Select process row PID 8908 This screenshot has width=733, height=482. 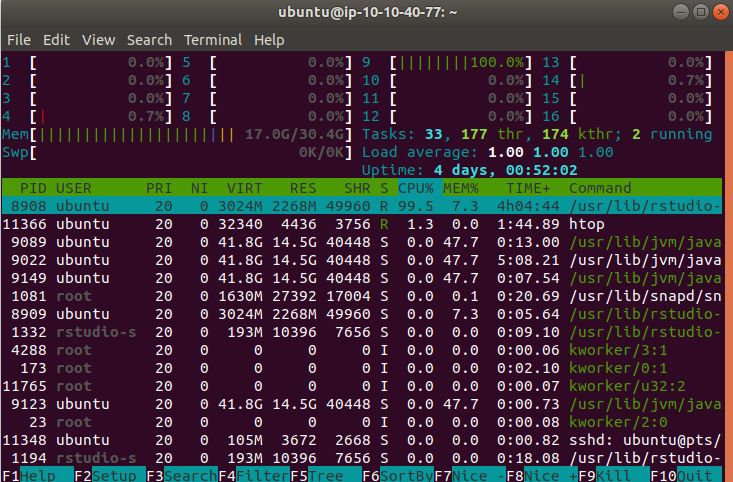click(362, 206)
